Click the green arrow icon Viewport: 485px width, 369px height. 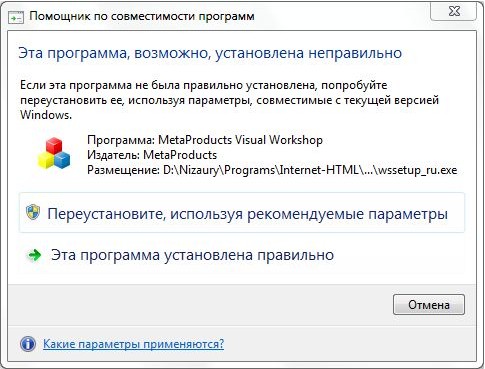34,255
